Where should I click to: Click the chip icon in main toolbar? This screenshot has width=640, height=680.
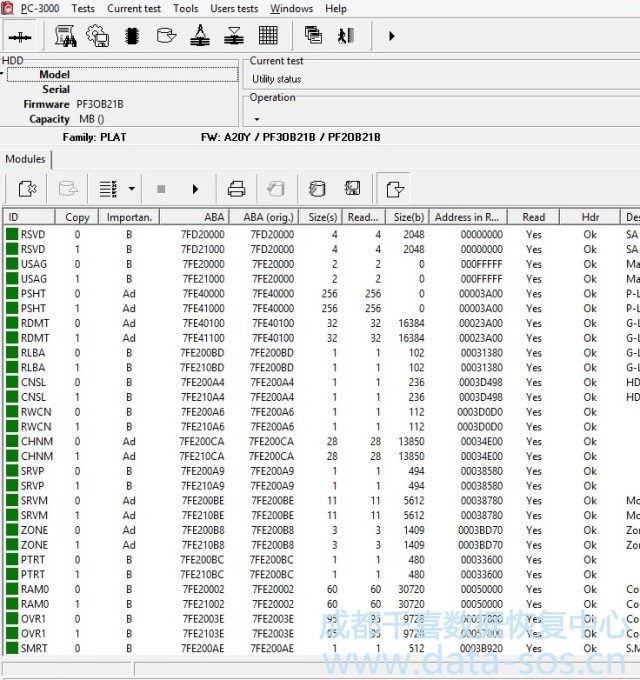[x=131, y=36]
